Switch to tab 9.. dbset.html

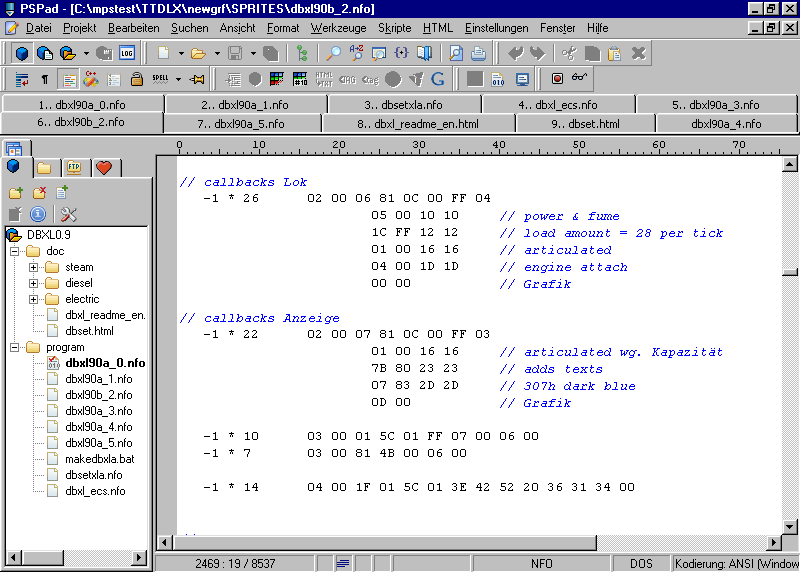[x=585, y=123]
